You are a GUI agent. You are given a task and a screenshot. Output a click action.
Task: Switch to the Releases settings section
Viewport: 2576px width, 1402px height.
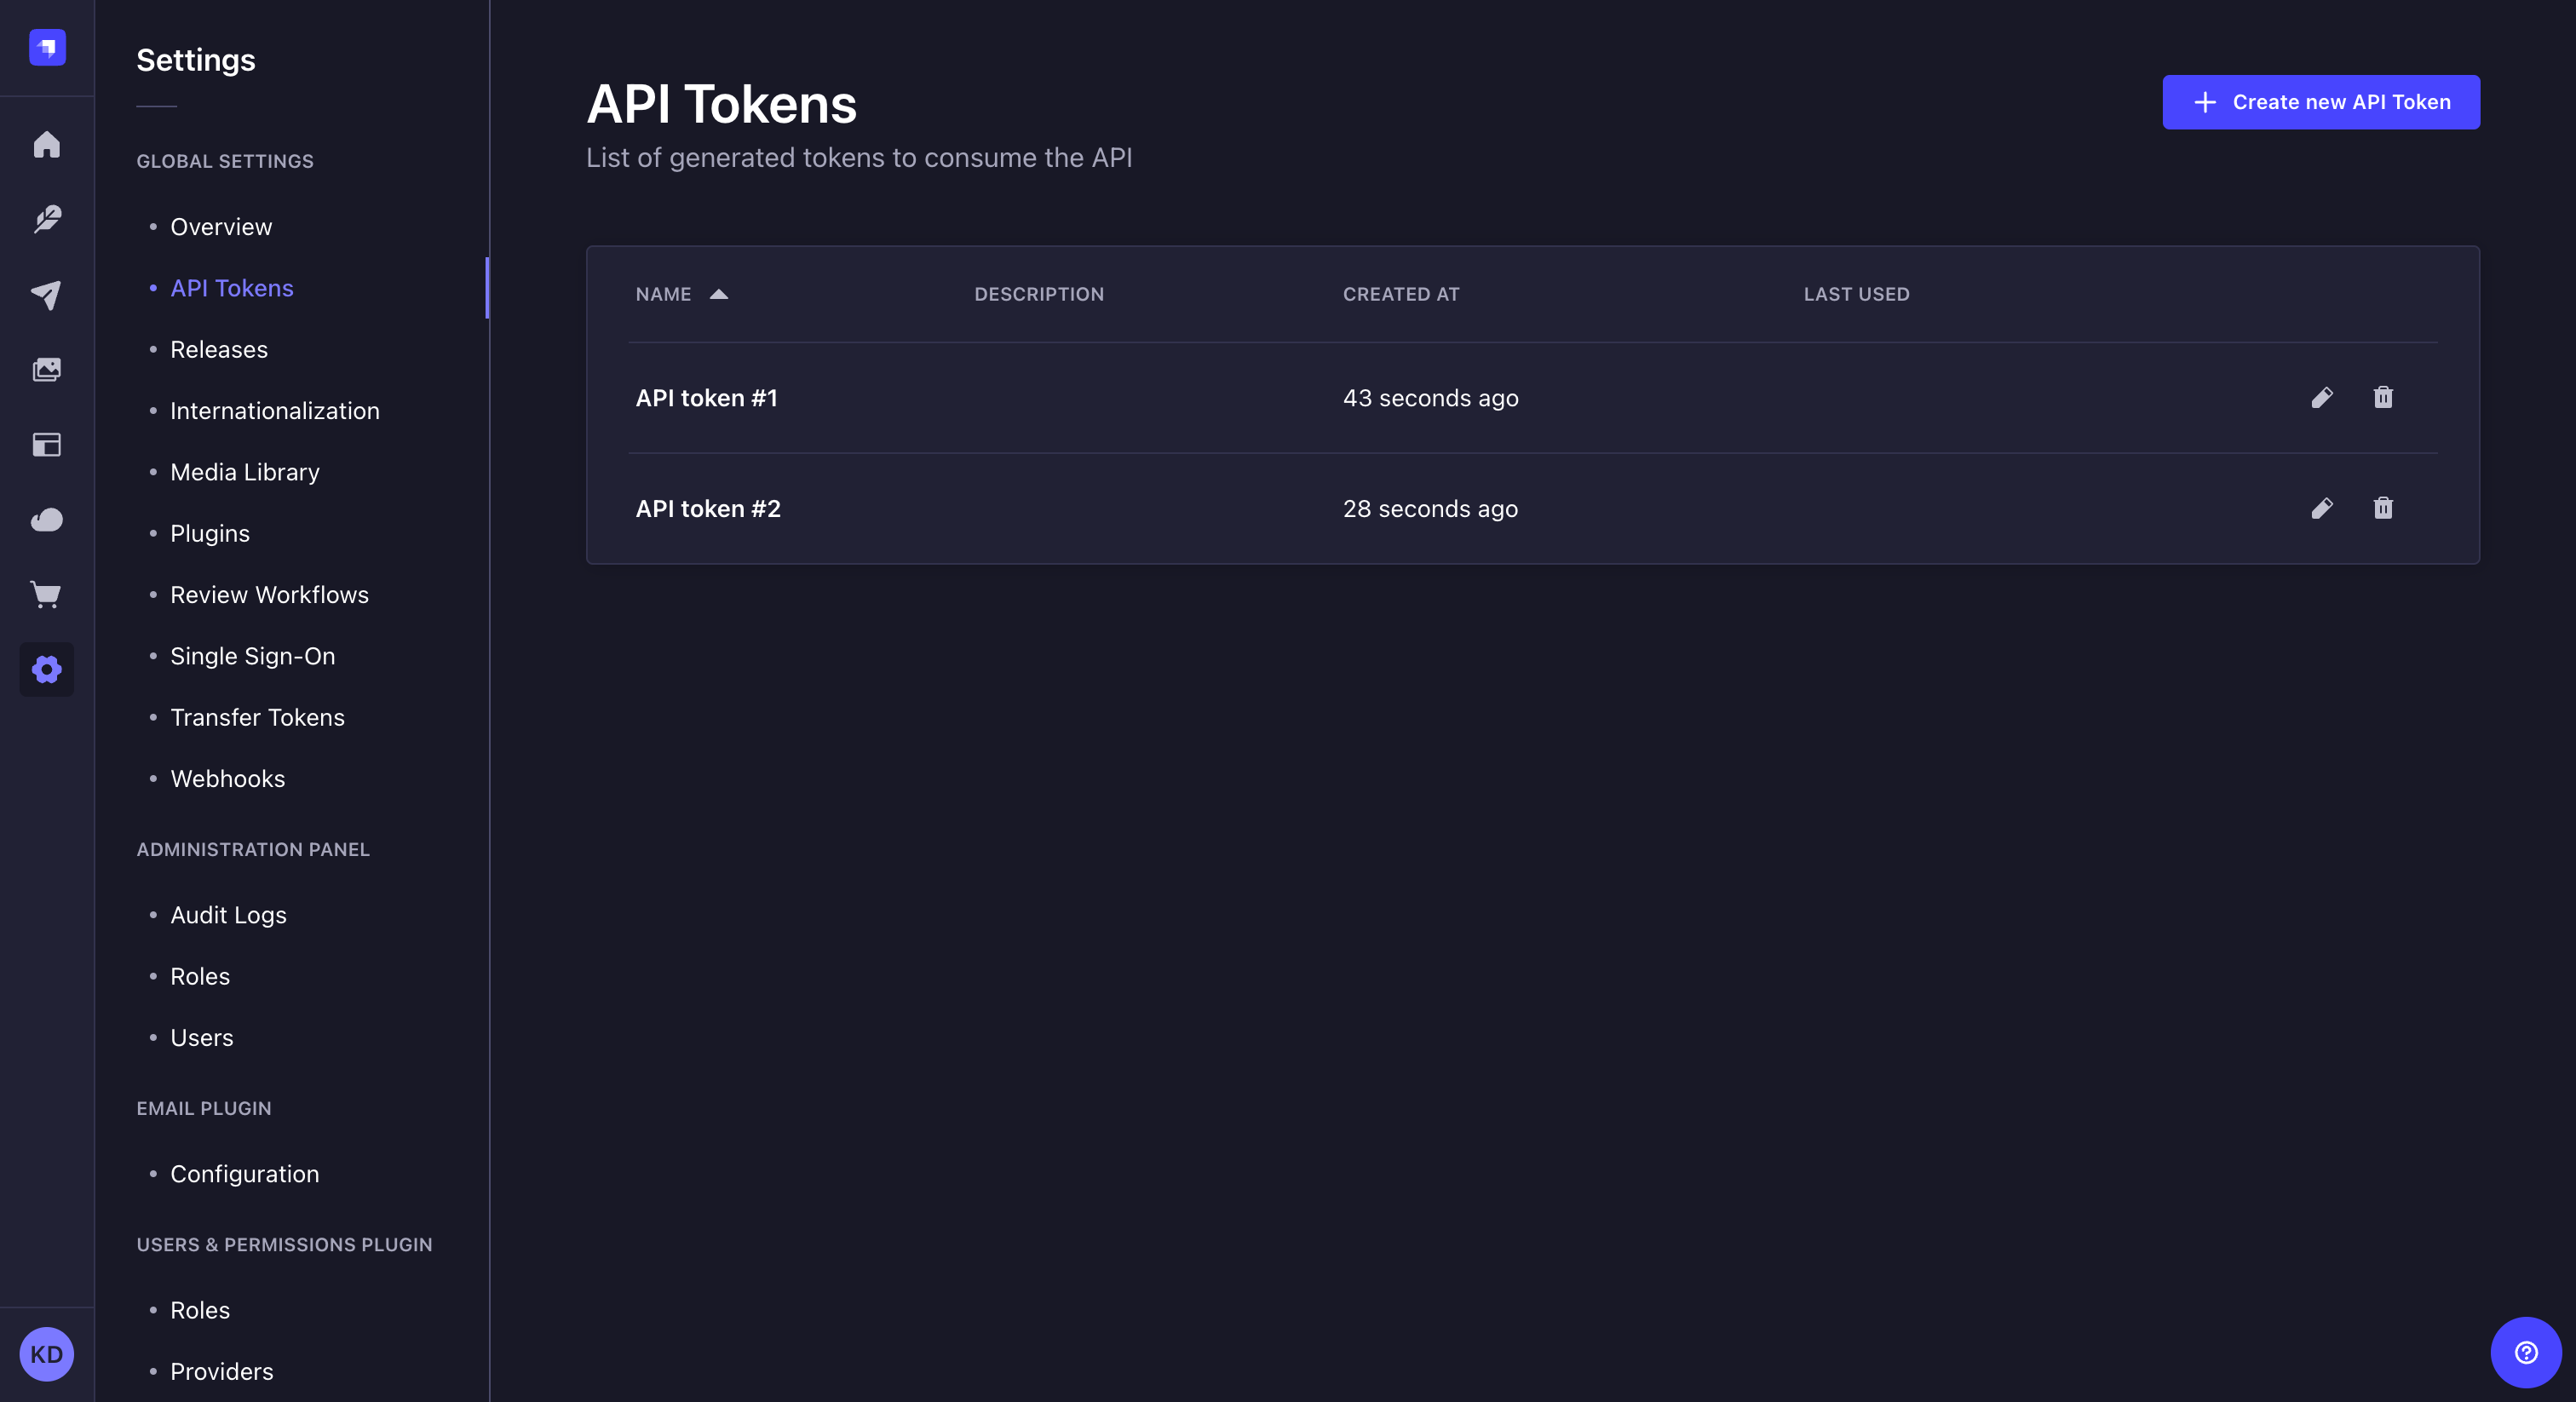pyautogui.click(x=218, y=349)
